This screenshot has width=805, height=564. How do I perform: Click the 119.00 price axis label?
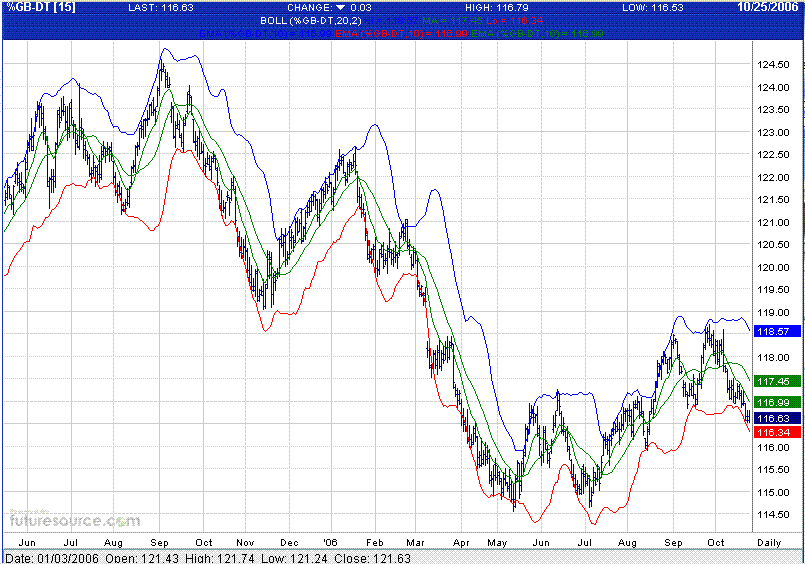coord(774,313)
